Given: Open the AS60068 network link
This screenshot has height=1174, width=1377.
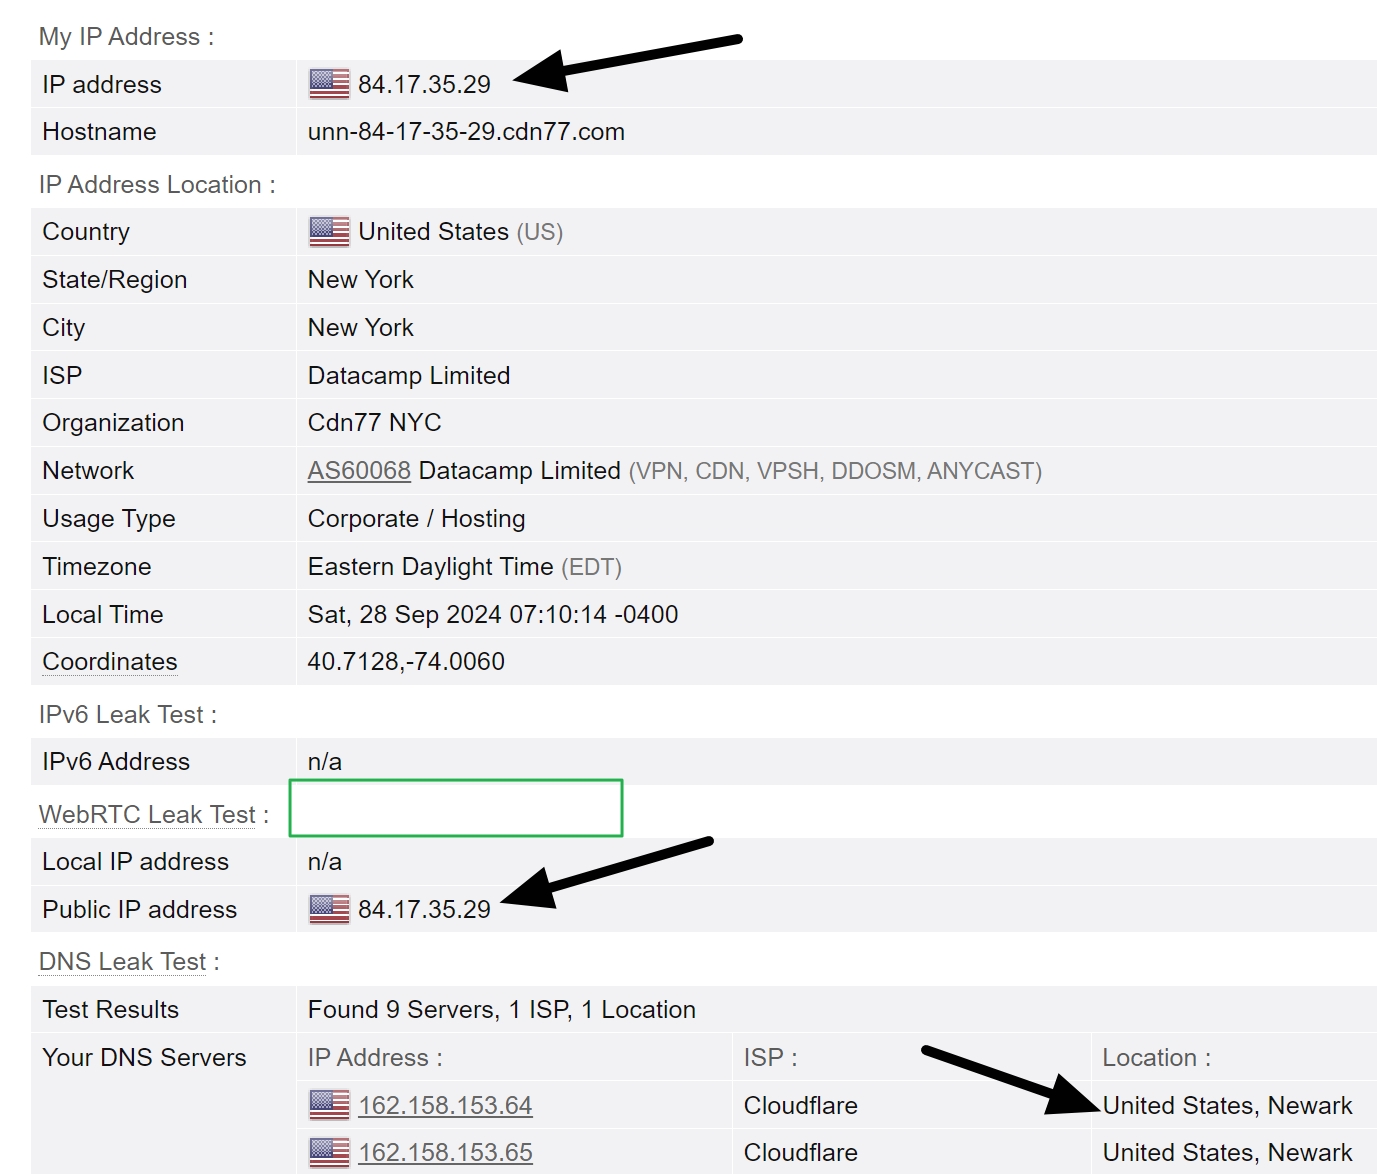Looking at the screenshot, I should point(359,470).
